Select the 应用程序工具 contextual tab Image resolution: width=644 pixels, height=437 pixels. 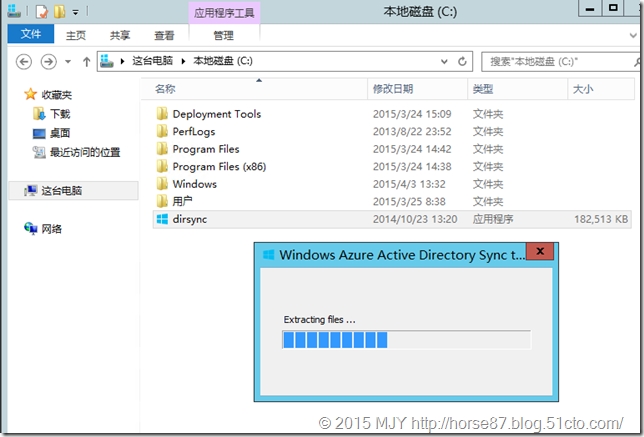tap(224, 13)
